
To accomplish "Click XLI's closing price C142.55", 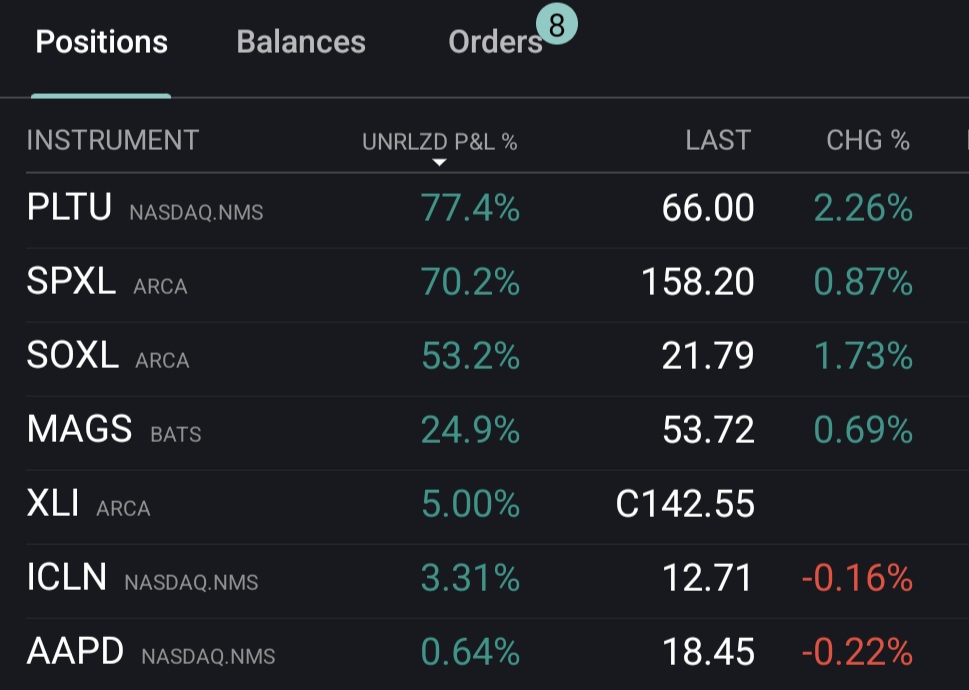I will [685, 504].
